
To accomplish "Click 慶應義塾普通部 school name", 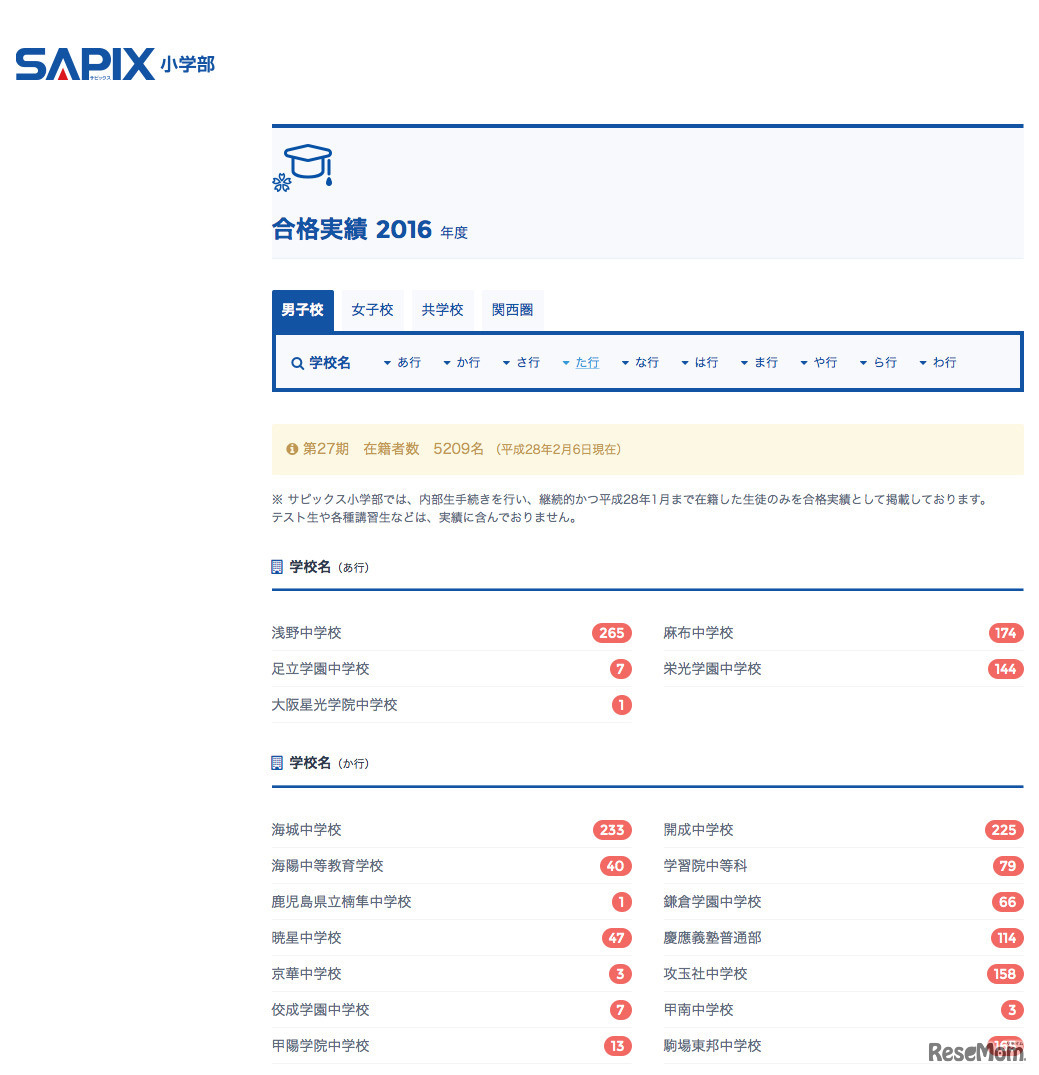I will (713, 938).
